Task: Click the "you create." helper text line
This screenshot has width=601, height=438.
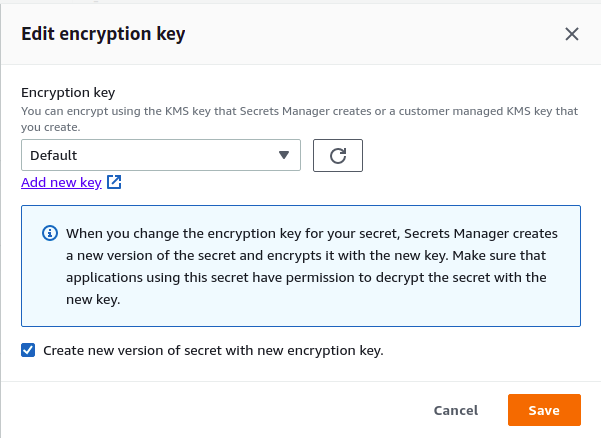Action: pyautogui.click(x=51, y=128)
